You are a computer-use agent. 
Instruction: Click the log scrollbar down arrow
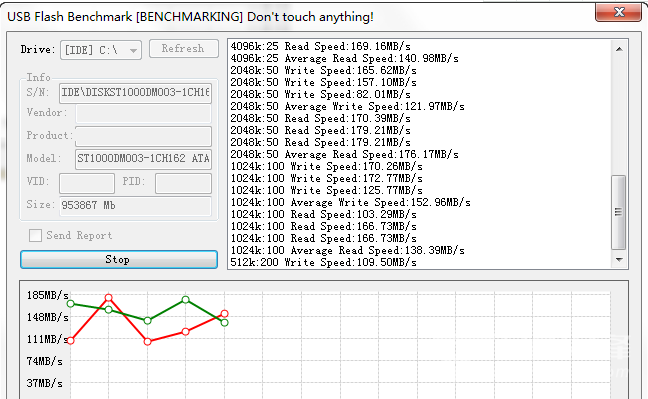click(x=619, y=260)
